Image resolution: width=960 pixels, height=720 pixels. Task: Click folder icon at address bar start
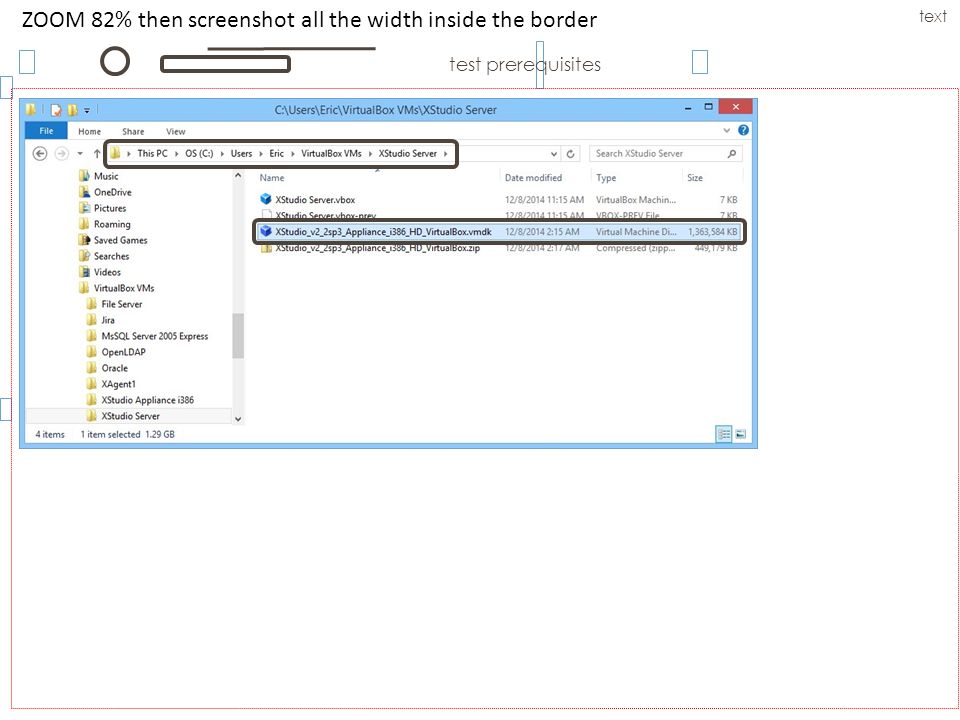tap(115, 153)
